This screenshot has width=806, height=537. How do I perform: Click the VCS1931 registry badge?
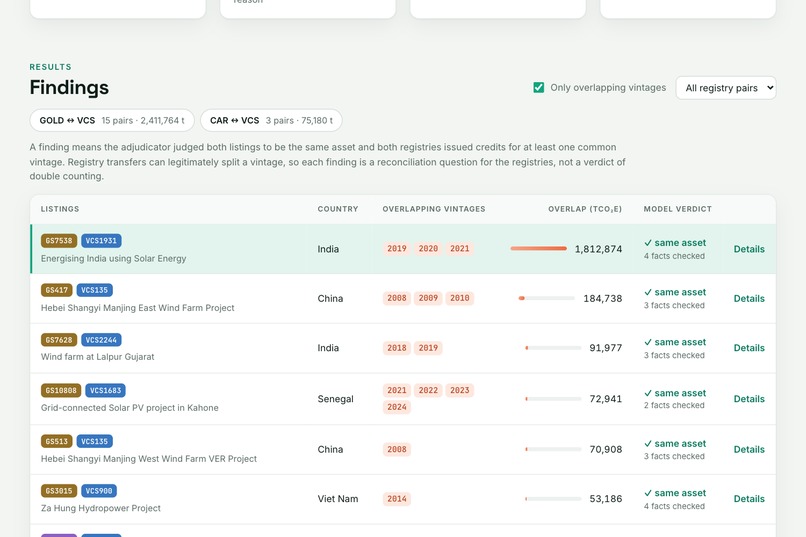click(101, 240)
